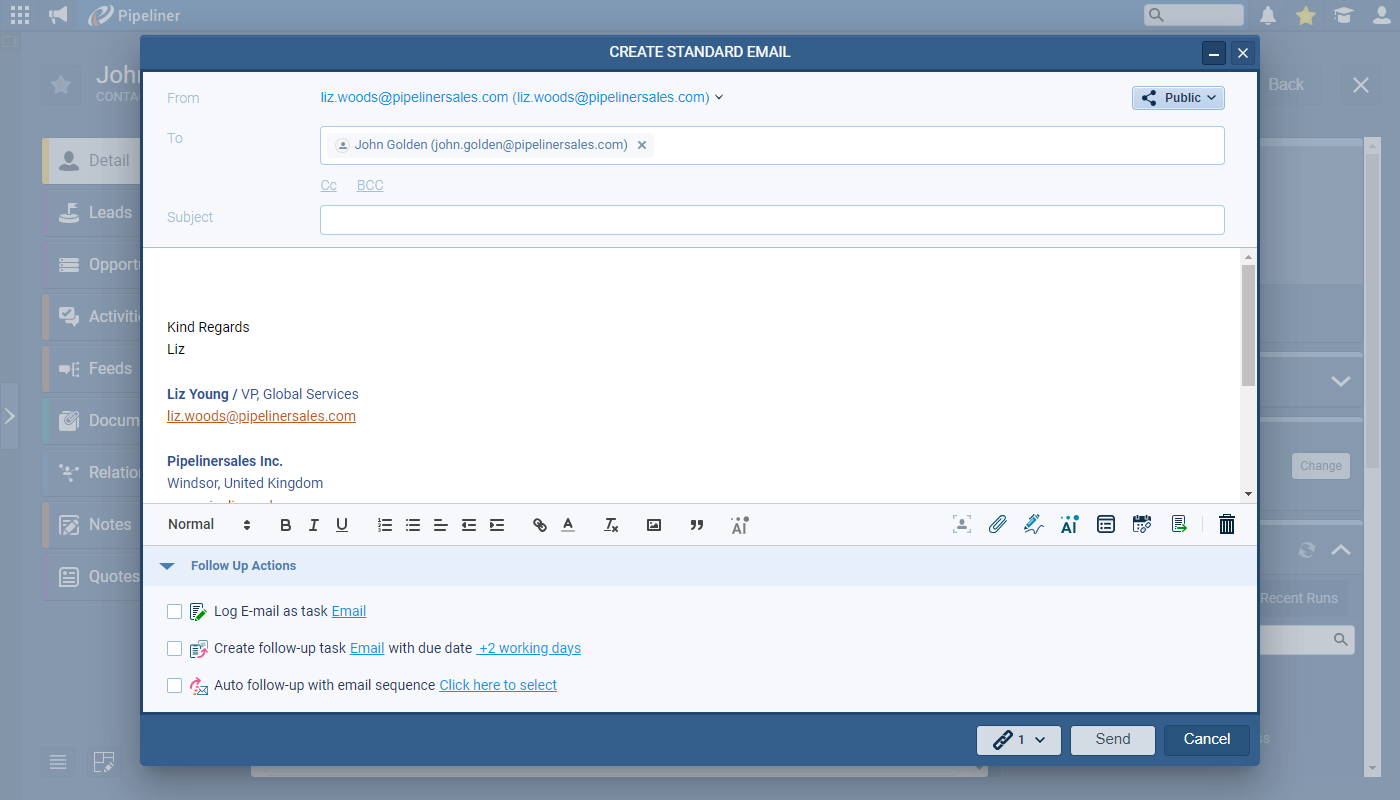Change the +2 working days due date
The image size is (1400, 800).
pos(529,648)
